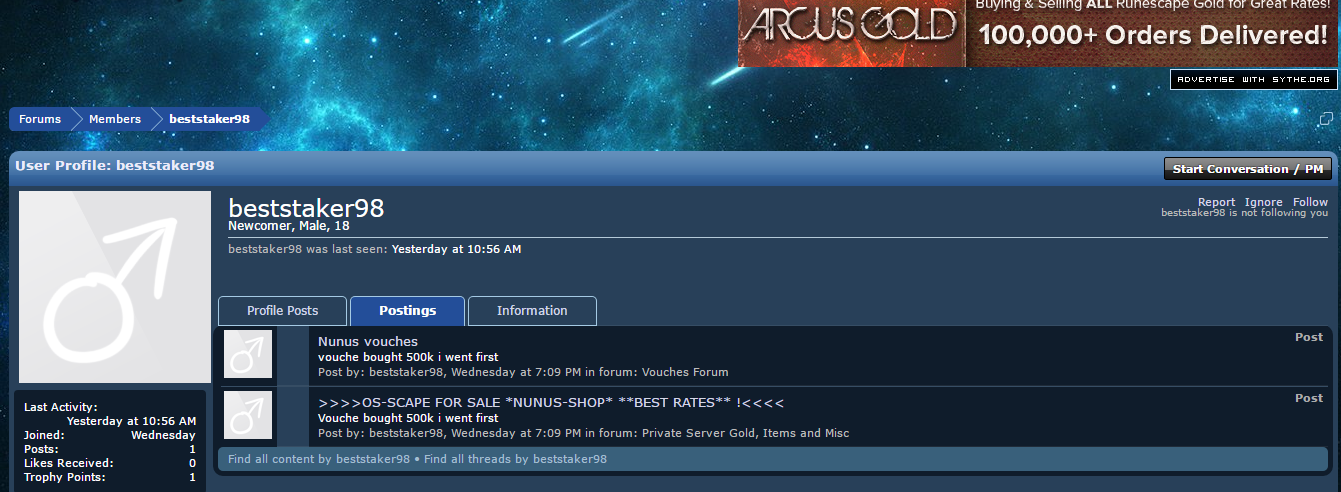Report this user profile
The image size is (1341, 492).
click(x=1216, y=202)
